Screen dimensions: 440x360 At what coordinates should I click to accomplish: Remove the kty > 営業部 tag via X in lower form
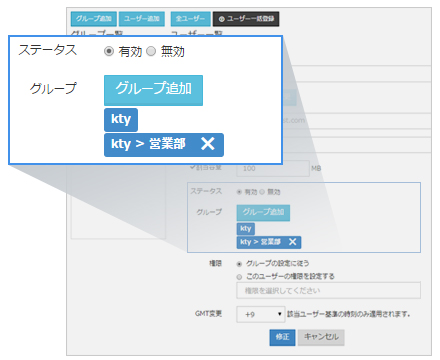click(292, 242)
